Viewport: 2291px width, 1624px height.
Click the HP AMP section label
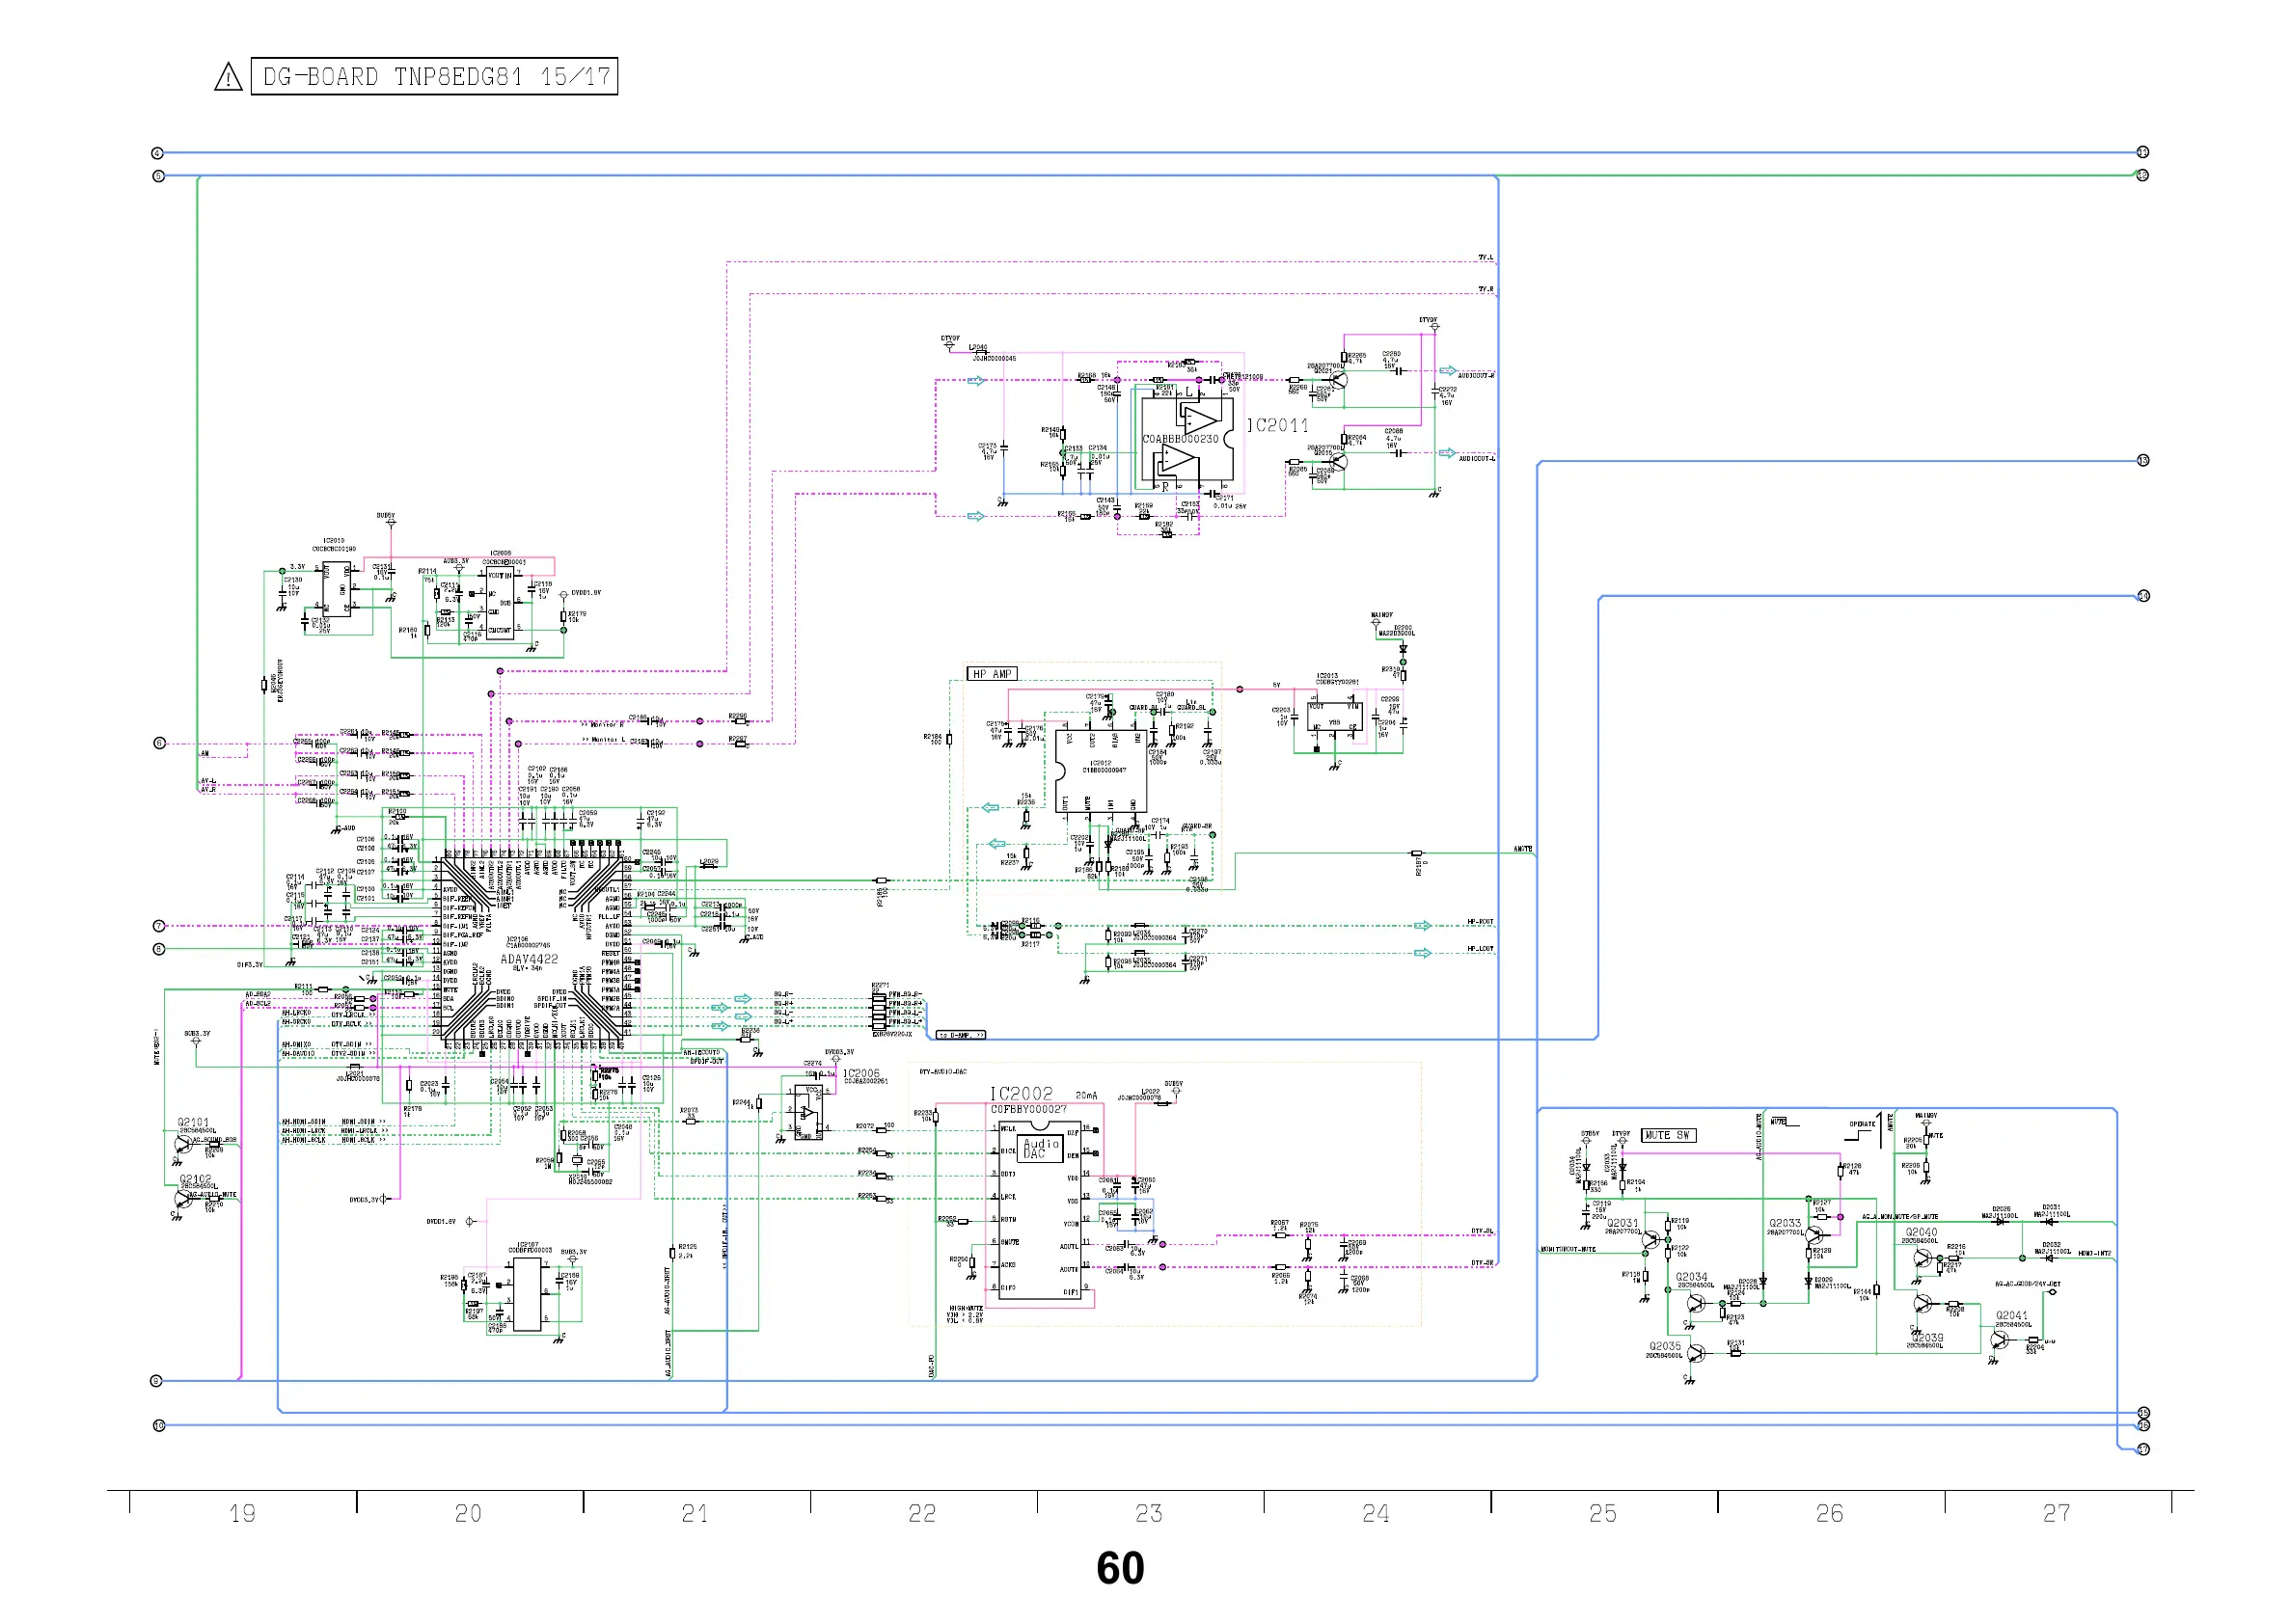pos(991,674)
